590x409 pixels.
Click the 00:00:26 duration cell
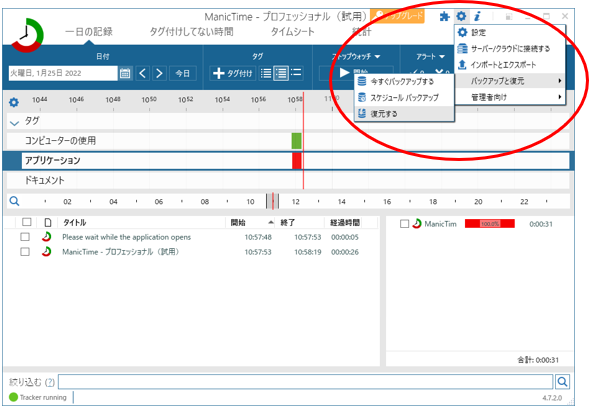345,252
